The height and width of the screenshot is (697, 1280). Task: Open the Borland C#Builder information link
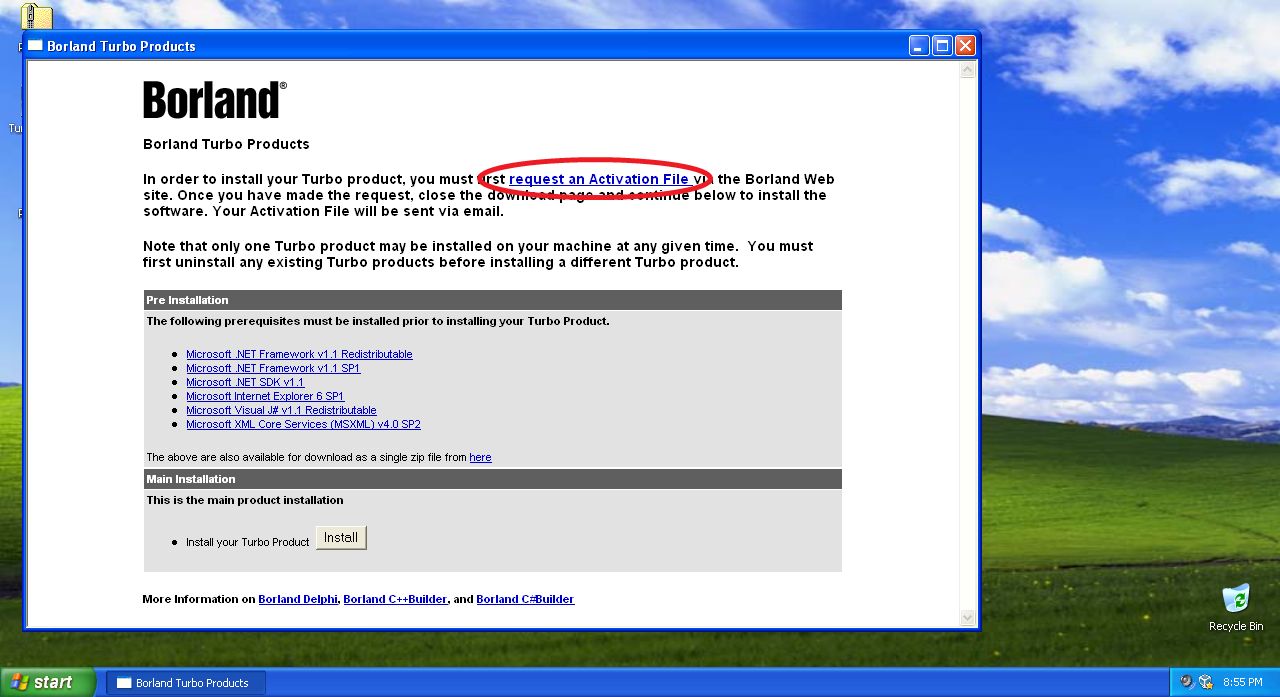(x=525, y=599)
